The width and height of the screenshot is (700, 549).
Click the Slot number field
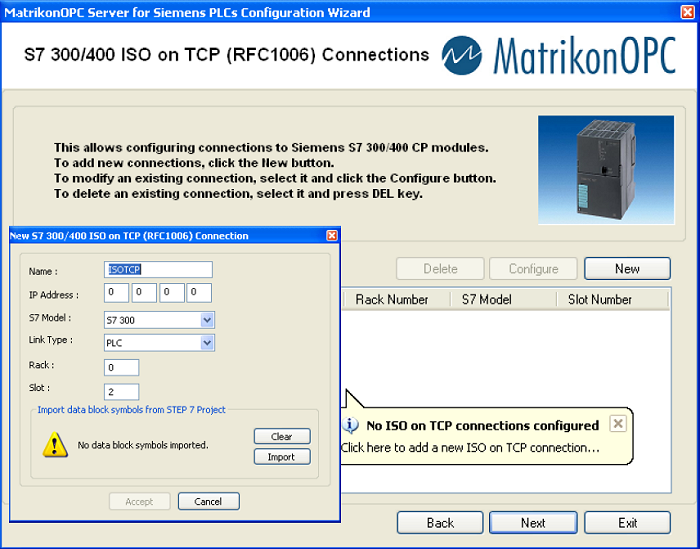tap(121, 391)
